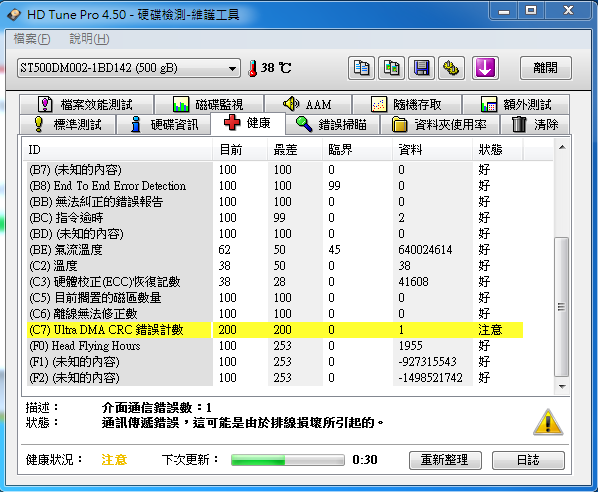Click the data value -927315543

428,362
